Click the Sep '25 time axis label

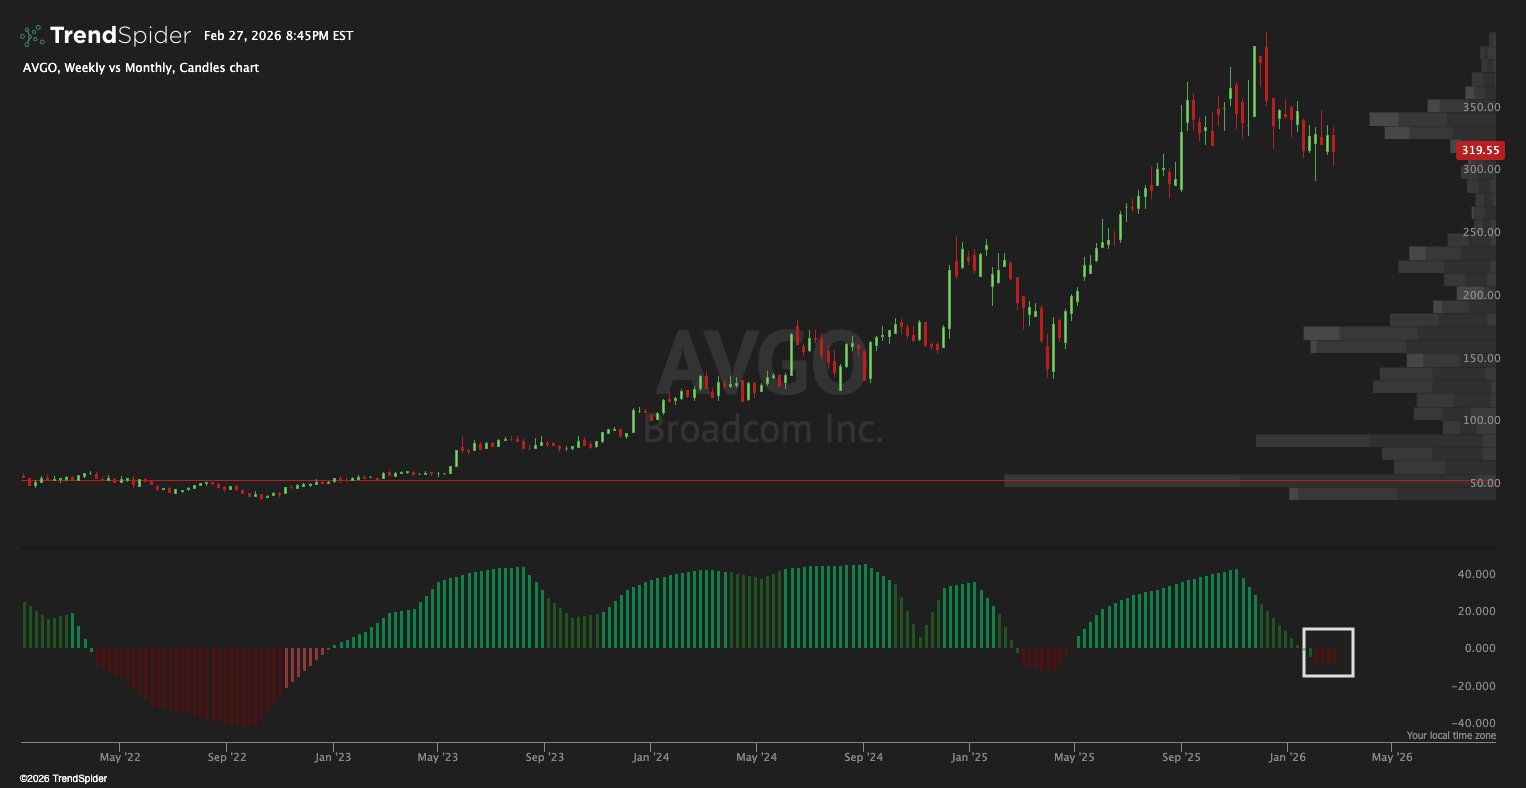point(1180,758)
